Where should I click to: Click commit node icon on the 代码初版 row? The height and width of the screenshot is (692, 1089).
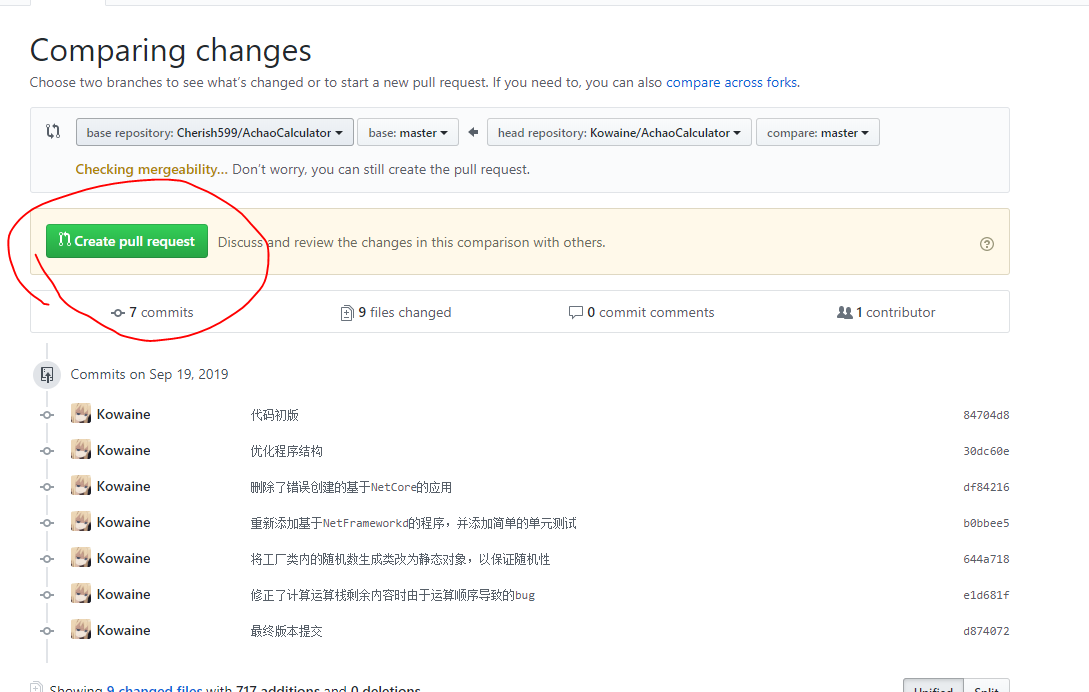tap(47, 415)
